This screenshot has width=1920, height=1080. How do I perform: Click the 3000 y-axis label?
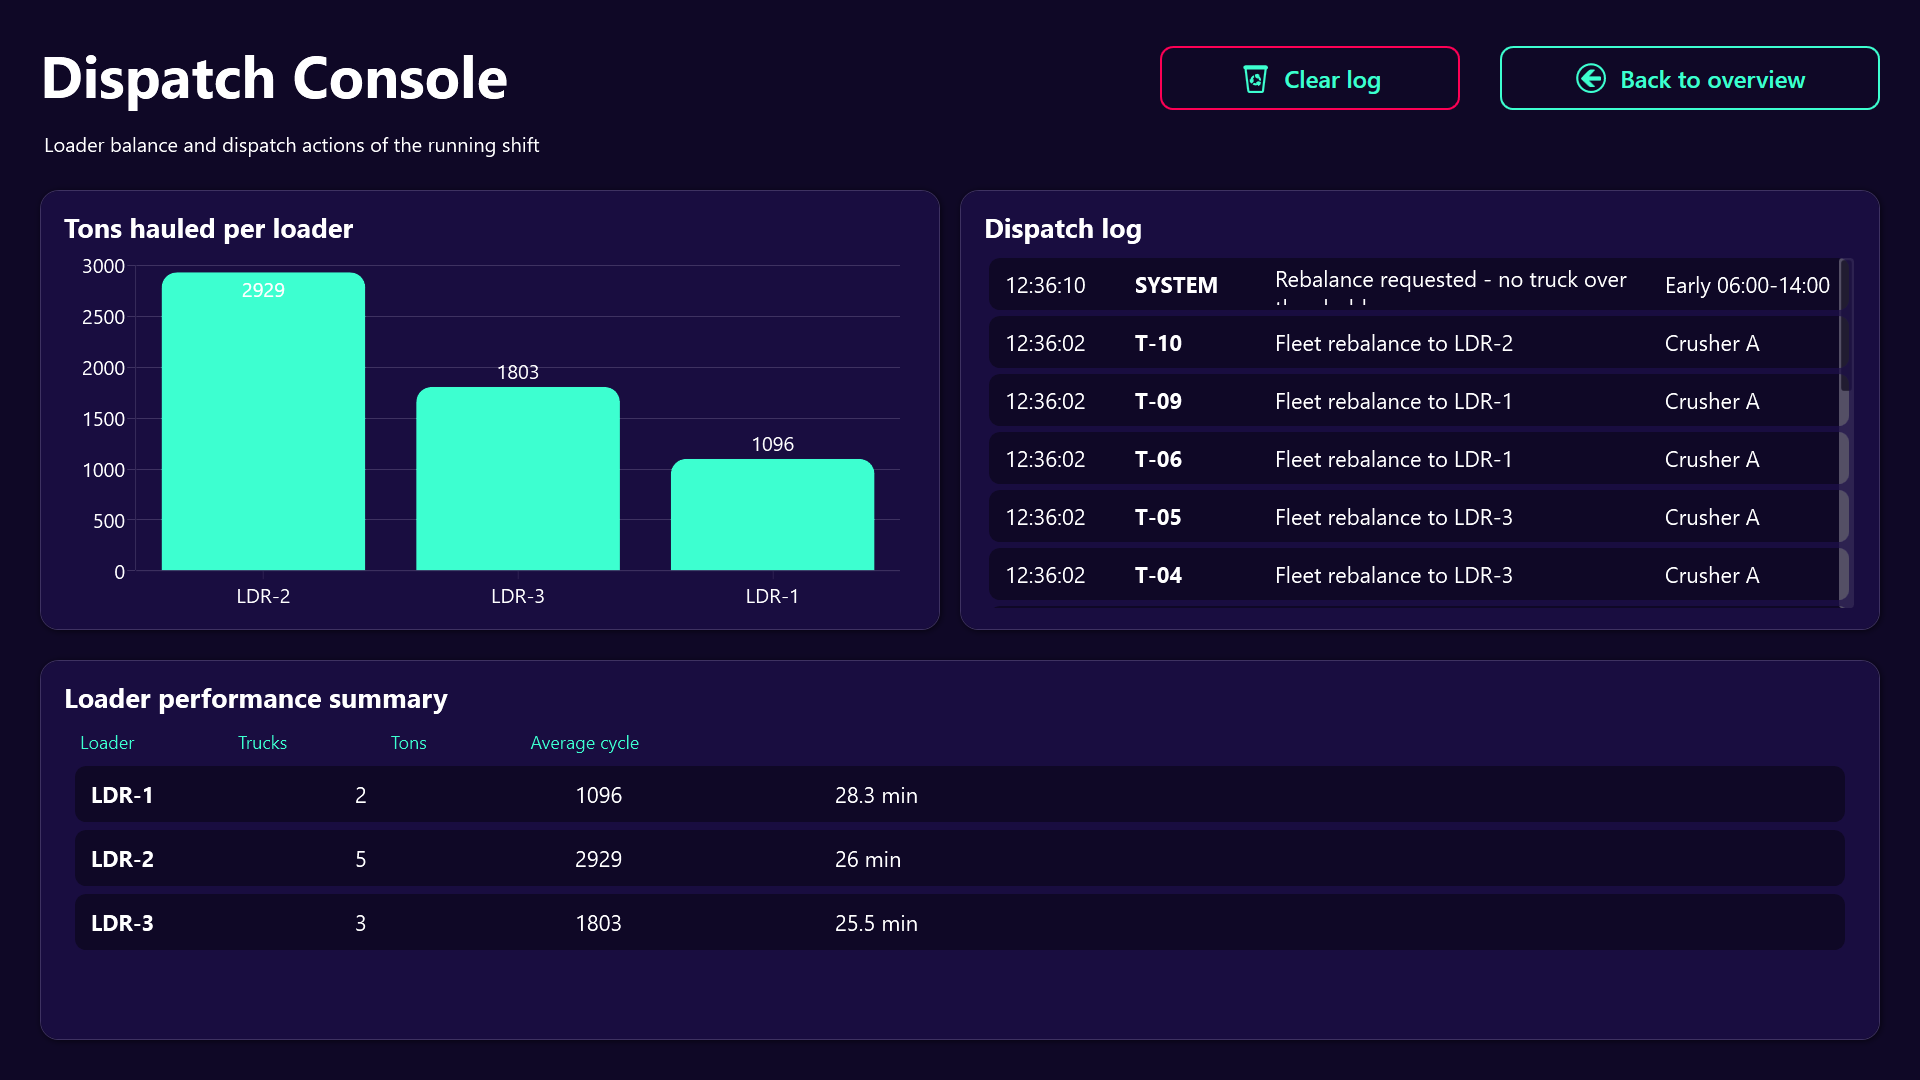point(103,266)
